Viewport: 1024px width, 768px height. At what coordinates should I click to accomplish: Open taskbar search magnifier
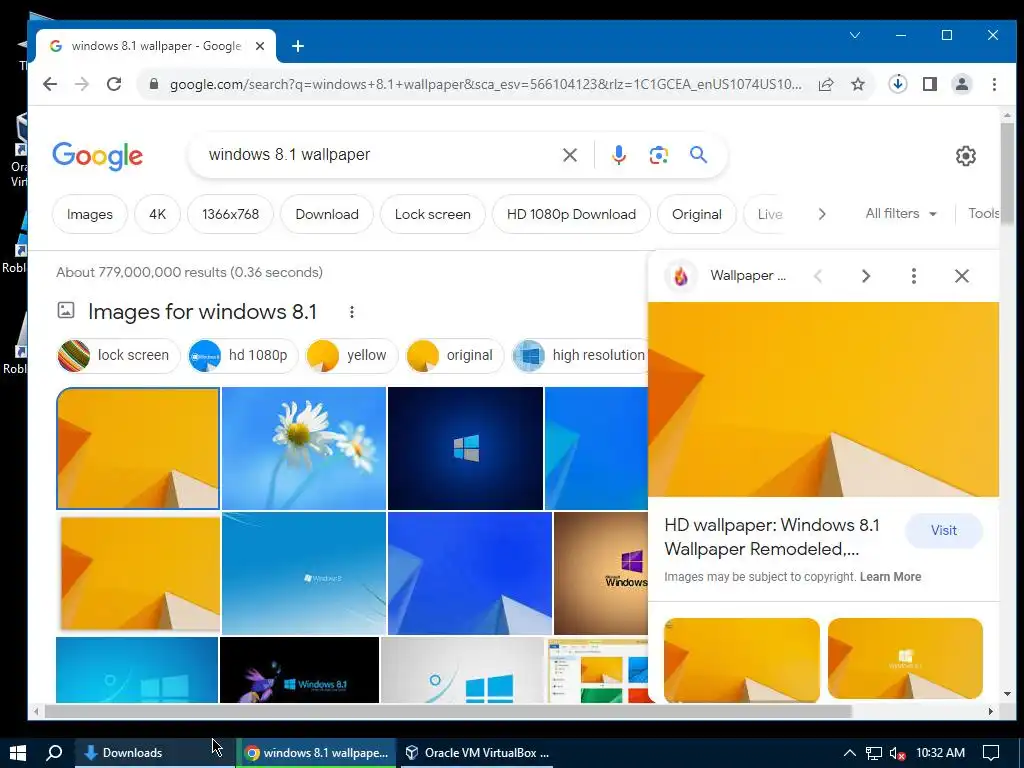coord(54,753)
